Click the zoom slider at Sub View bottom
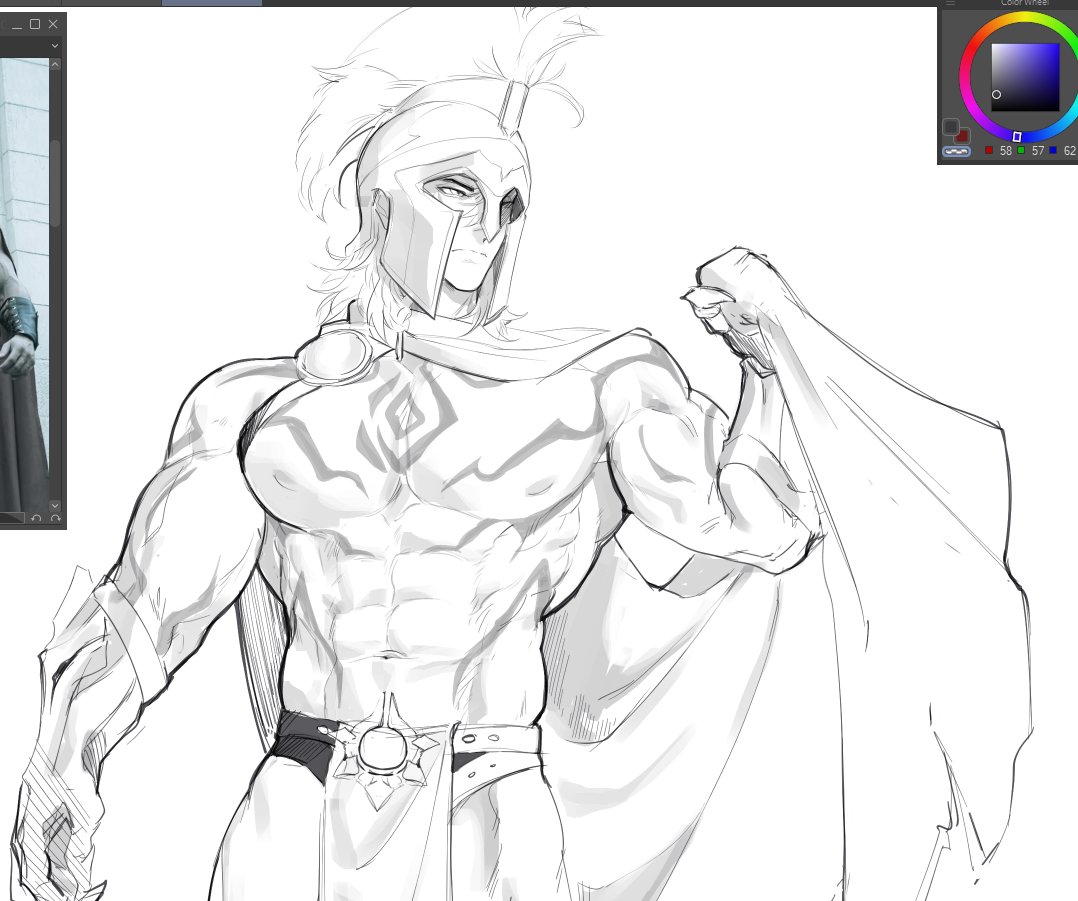Viewport: 1078px width, 901px height. pos(12,518)
